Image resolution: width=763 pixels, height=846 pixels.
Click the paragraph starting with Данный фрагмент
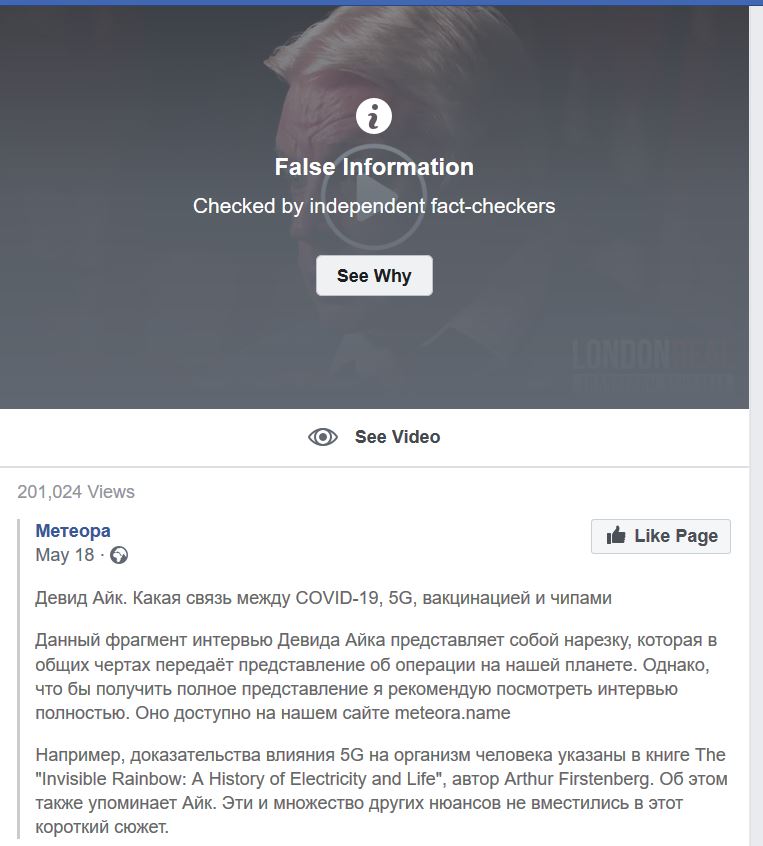(x=370, y=676)
